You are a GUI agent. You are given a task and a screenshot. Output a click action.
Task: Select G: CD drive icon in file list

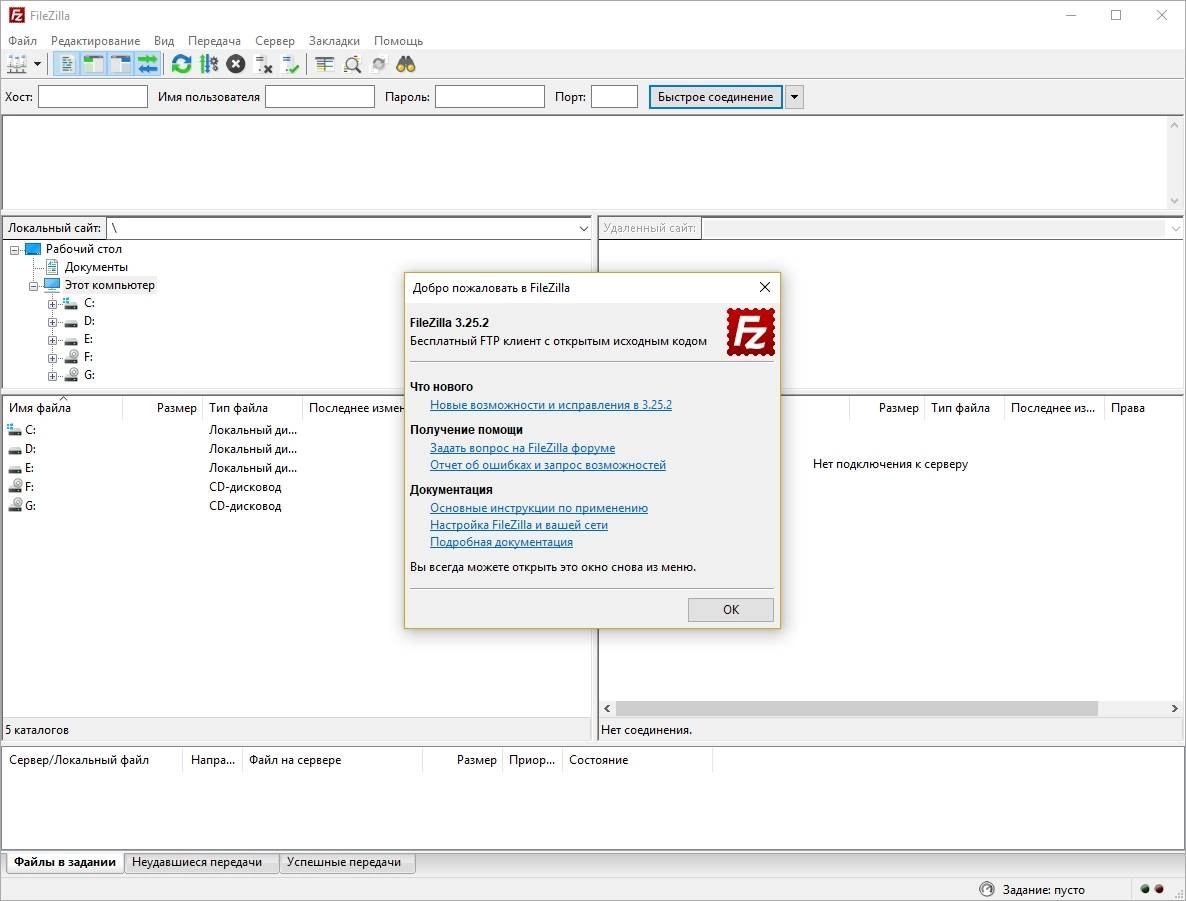click(x=14, y=505)
